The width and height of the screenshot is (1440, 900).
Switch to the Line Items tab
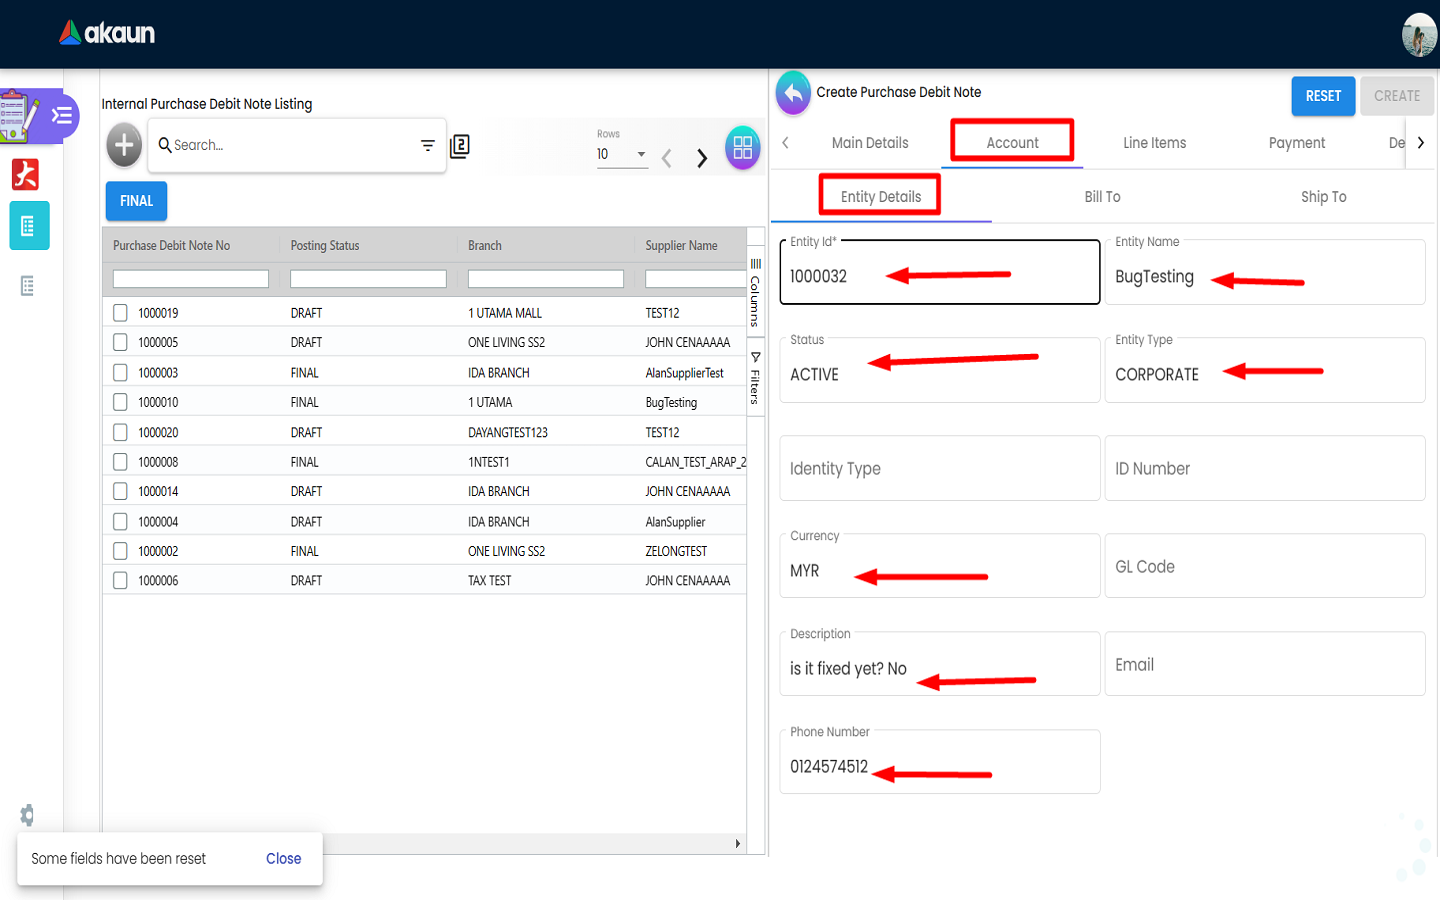[1154, 143]
